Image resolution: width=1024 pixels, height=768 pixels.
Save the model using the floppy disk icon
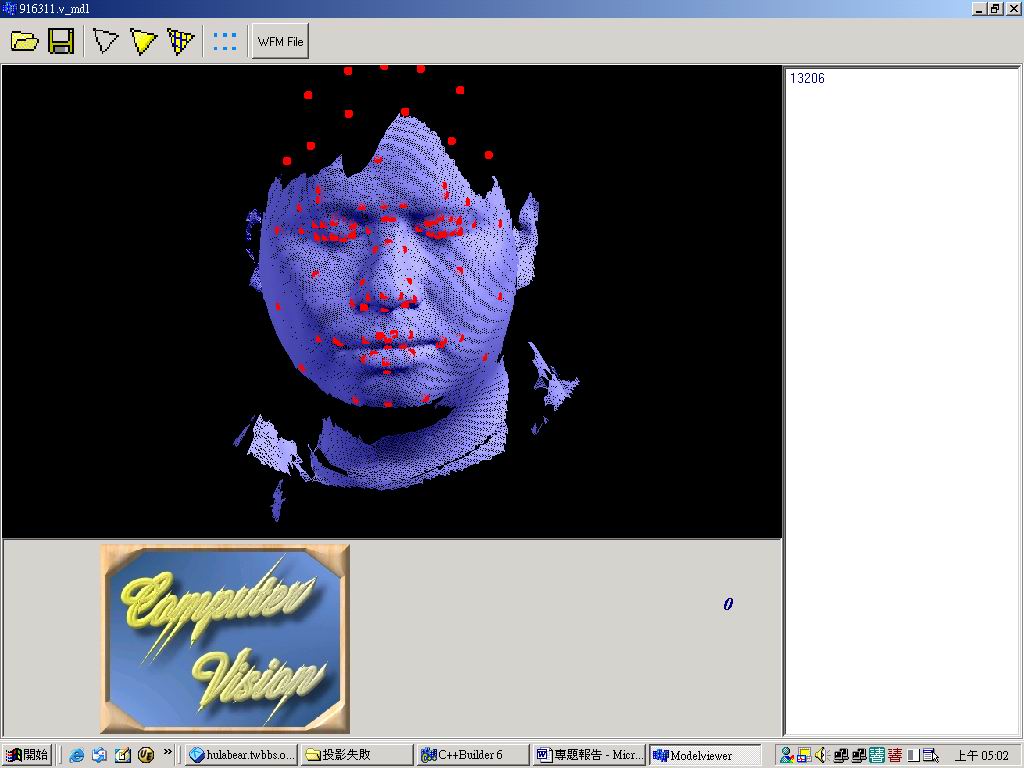(61, 41)
